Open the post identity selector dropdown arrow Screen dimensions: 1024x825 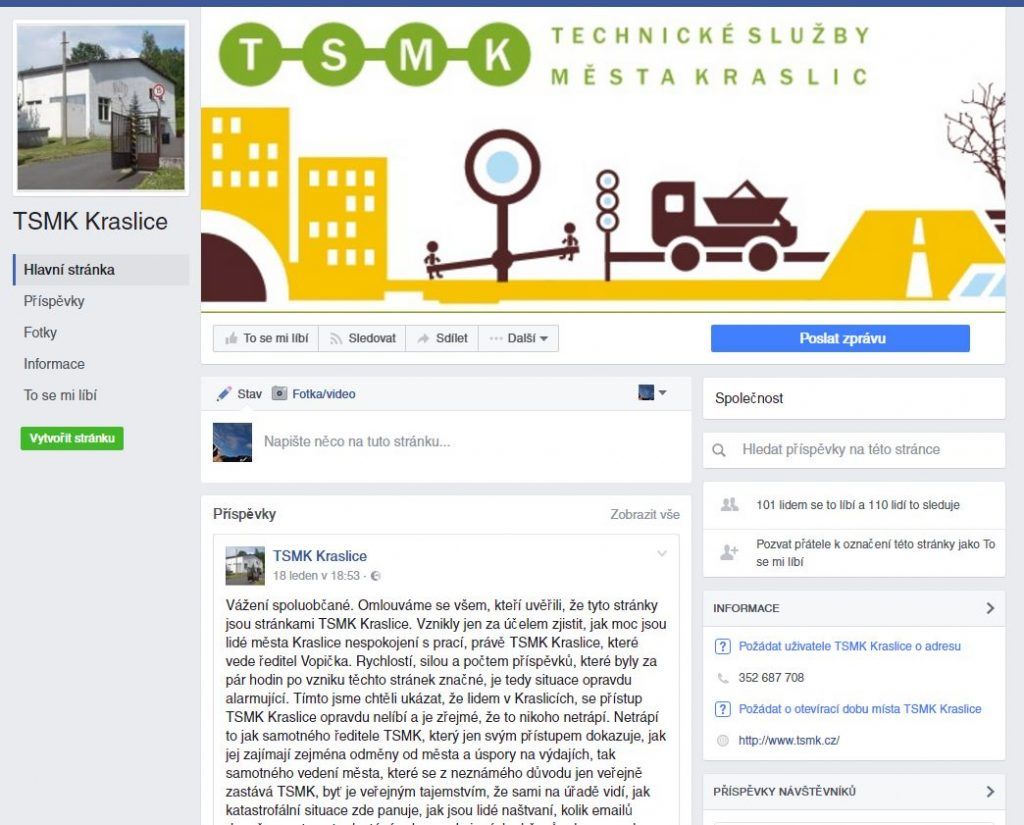tap(663, 393)
